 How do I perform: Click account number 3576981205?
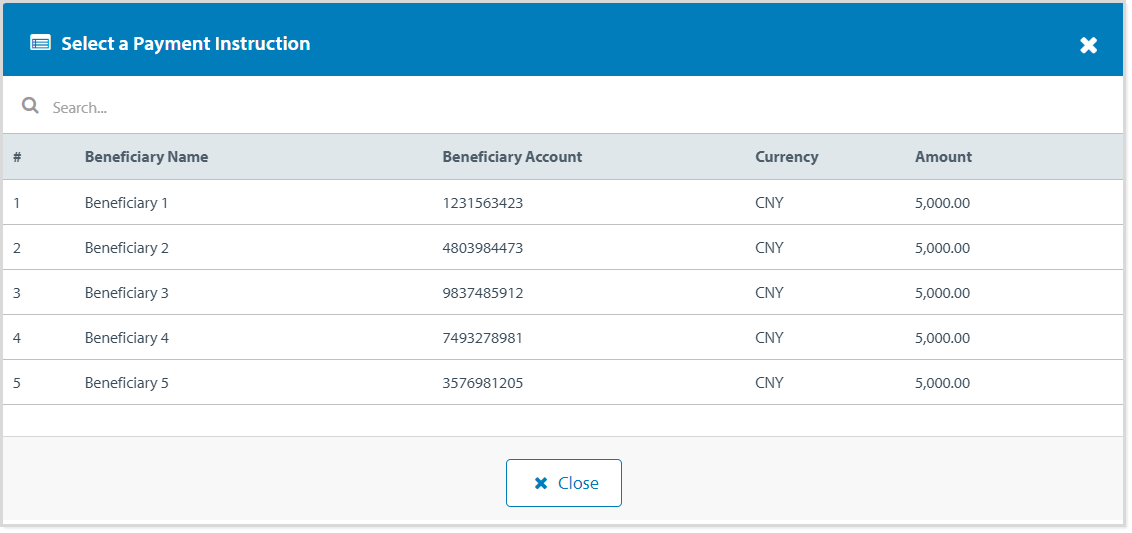tap(483, 383)
